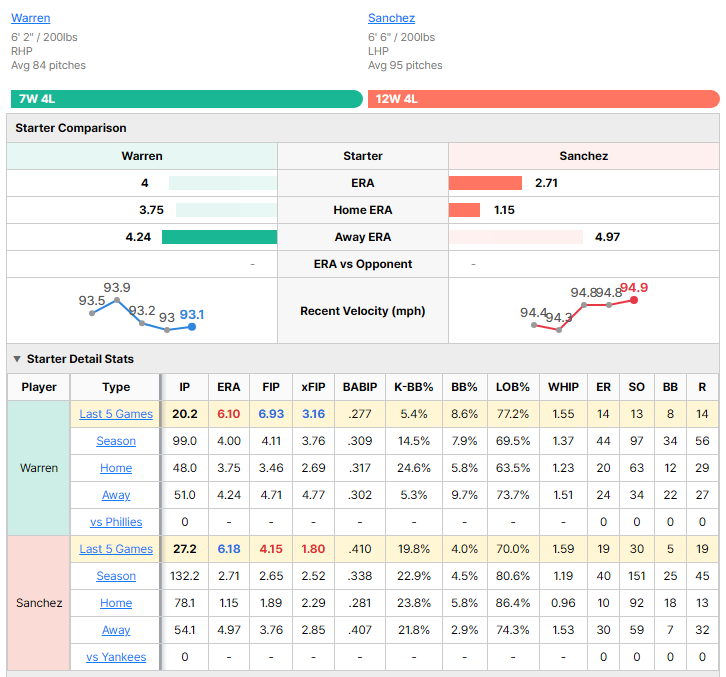This screenshot has width=726, height=677.
Task: Click the green 7W 4L record bar
Action: point(187,99)
